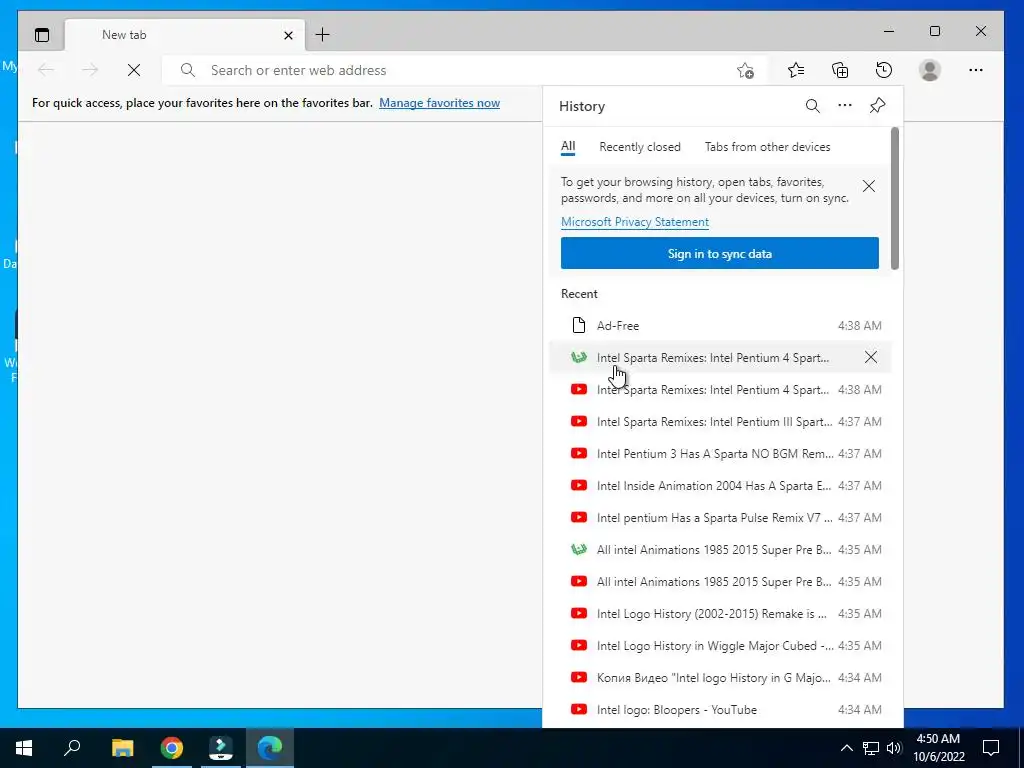Viewport: 1024px width, 768px height.
Task: Search history with magnifier icon
Action: click(x=812, y=106)
